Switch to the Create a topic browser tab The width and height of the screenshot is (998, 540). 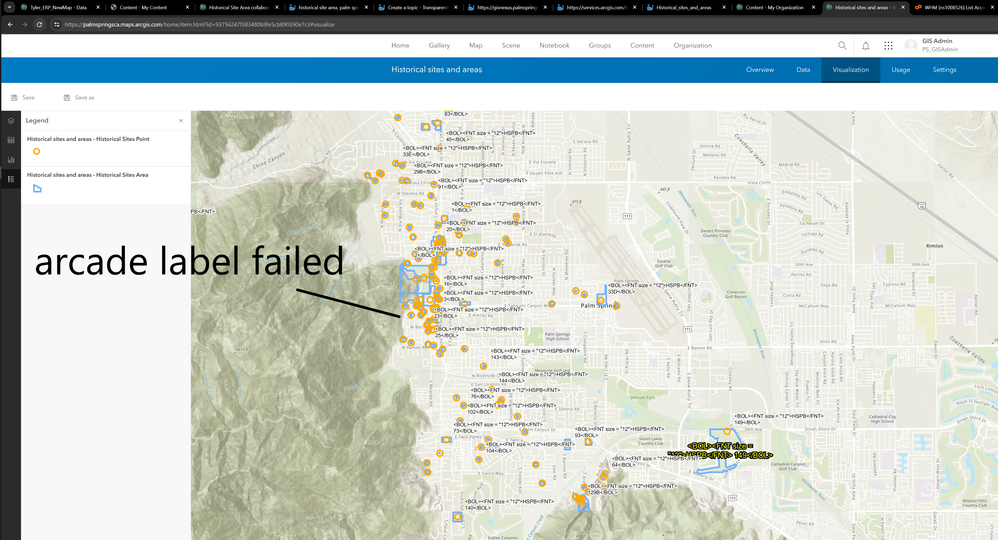[418, 8]
